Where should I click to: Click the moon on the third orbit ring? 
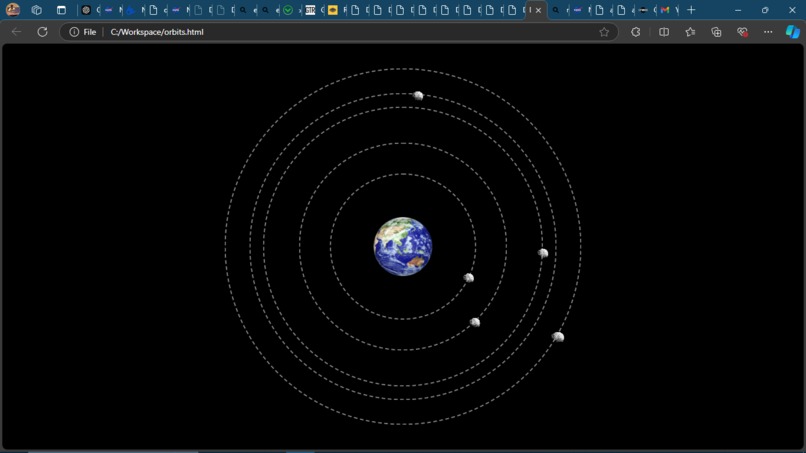(x=543, y=253)
